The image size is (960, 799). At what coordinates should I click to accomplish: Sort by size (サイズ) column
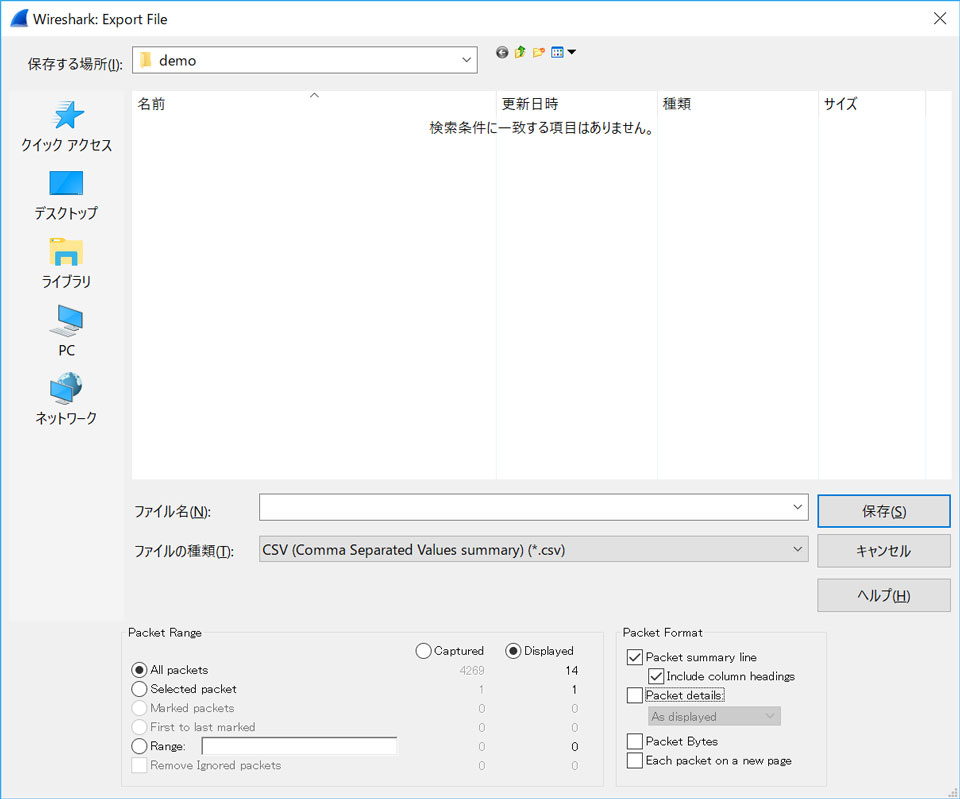point(872,103)
